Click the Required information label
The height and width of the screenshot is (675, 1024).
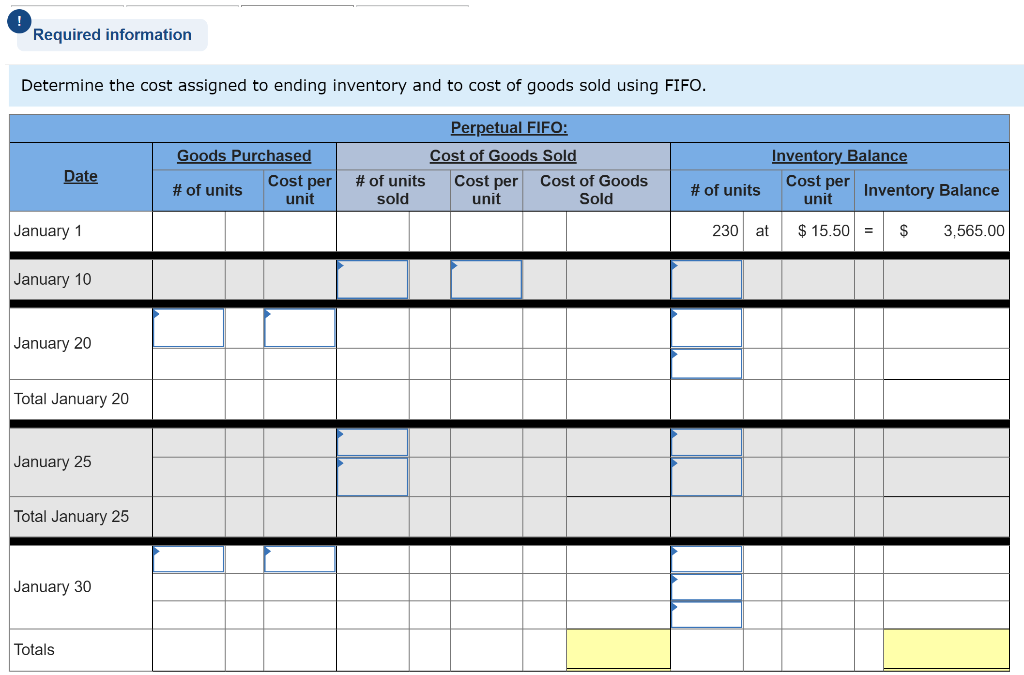click(111, 34)
